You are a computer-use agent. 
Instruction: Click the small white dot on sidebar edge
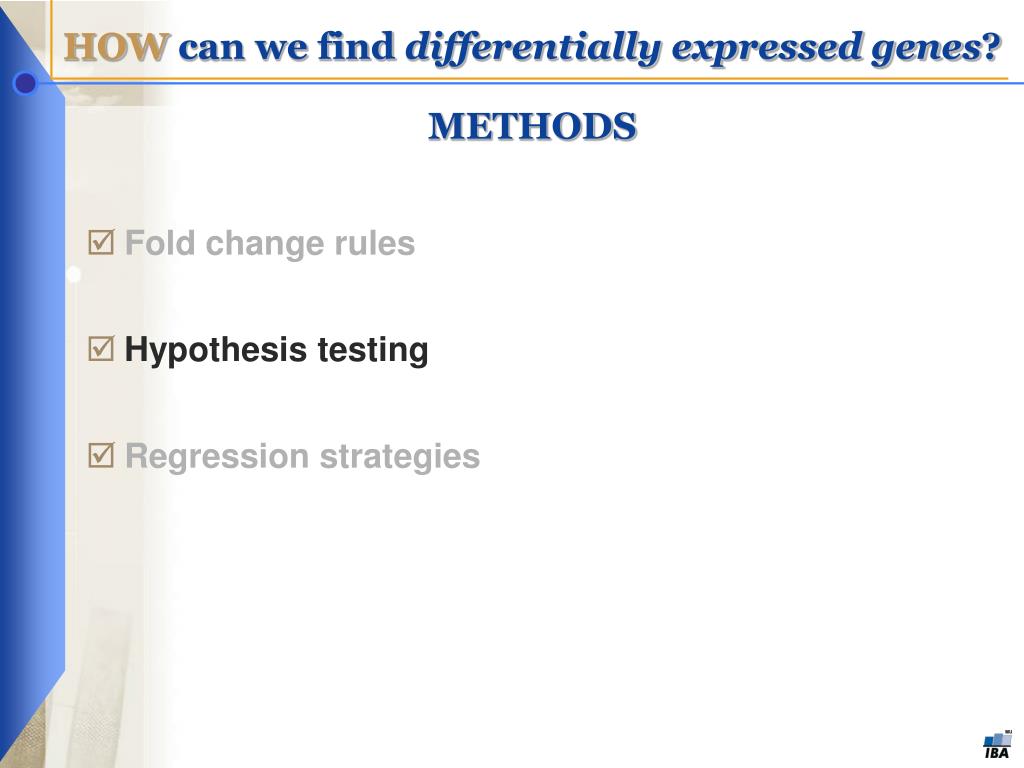click(x=74, y=274)
